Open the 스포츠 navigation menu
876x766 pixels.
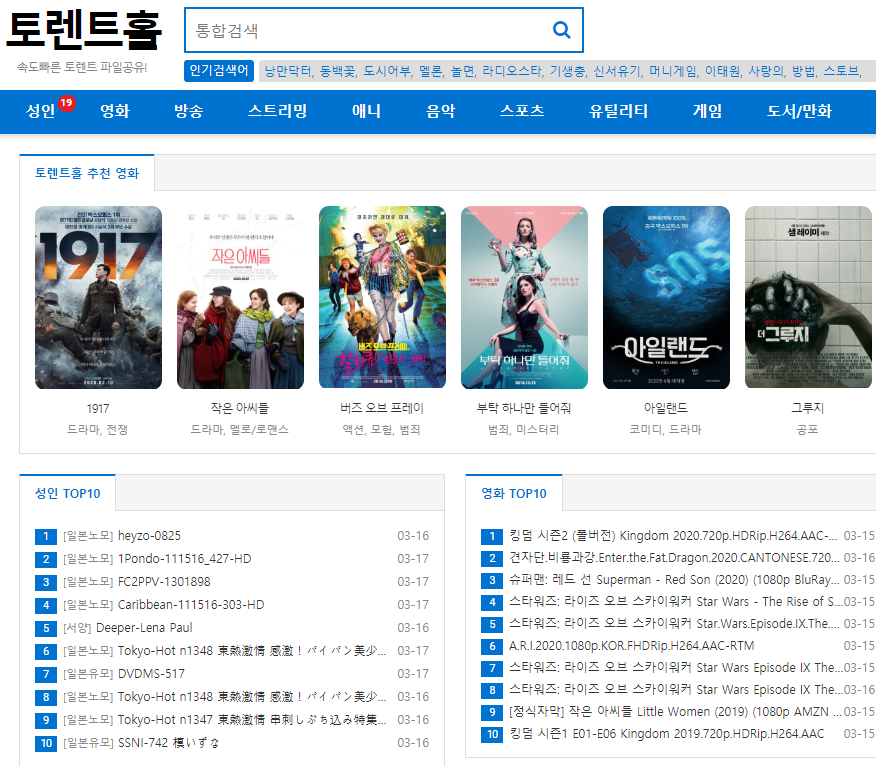[522, 111]
